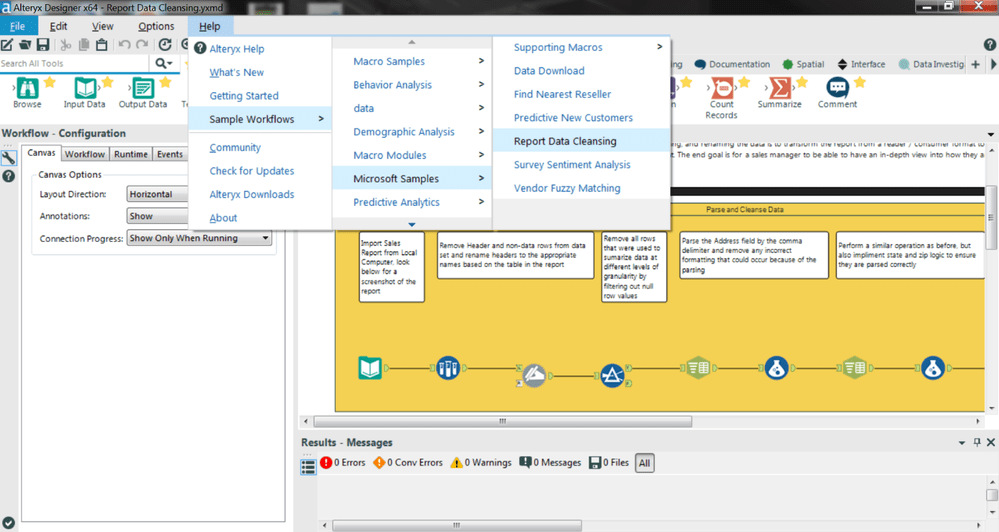Click the Paste clipboard icon
The width and height of the screenshot is (999, 532).
tap(101, 45)
